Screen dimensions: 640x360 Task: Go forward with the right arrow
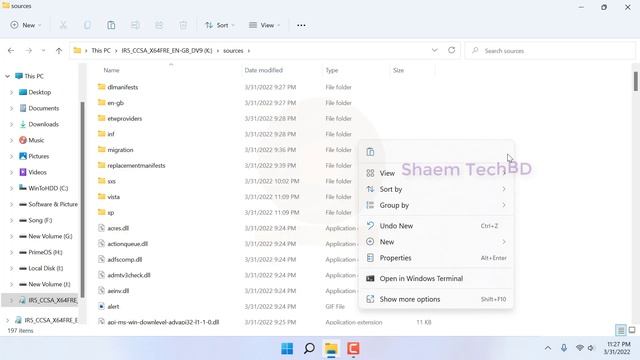[x=28, y=51]
